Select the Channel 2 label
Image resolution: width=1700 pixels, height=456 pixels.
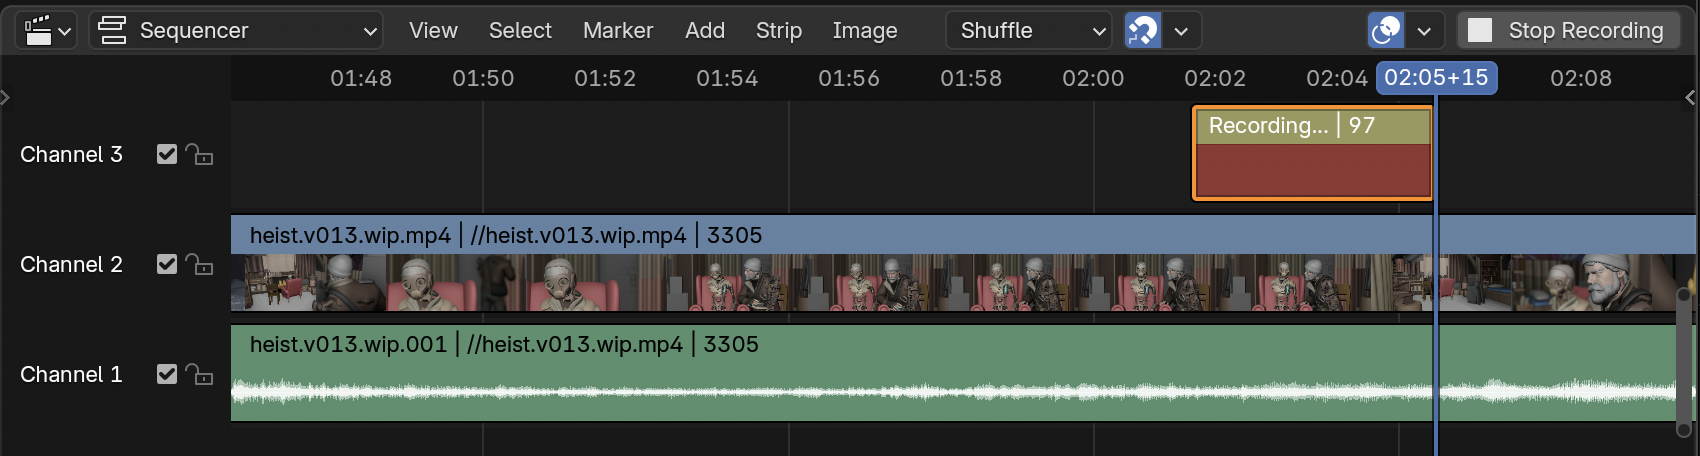(71, 264)
